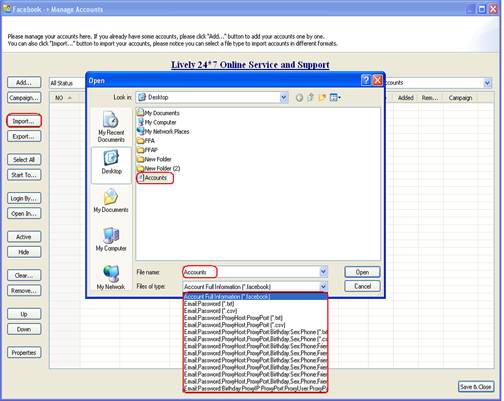Choose Email,Password,ProxyHost,ProxyPort (*.txt) file type
504x401 pixels.
point(255,318)
